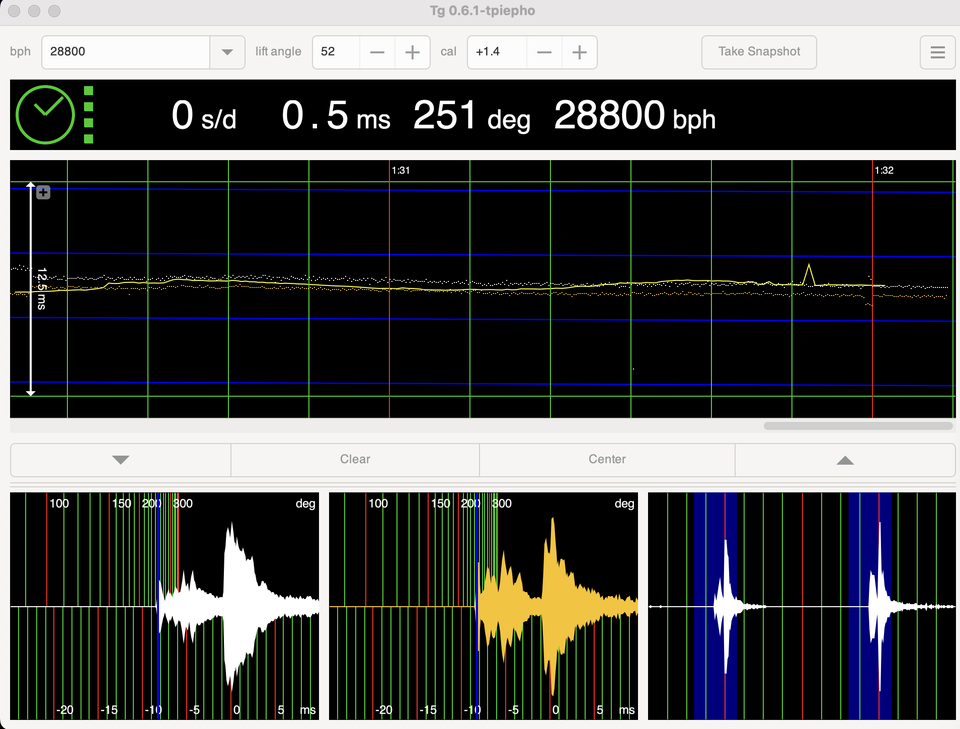Screen dimensions: 960x729
Task: Increase lift angle with plus button
Action: [x=412, y=53]
